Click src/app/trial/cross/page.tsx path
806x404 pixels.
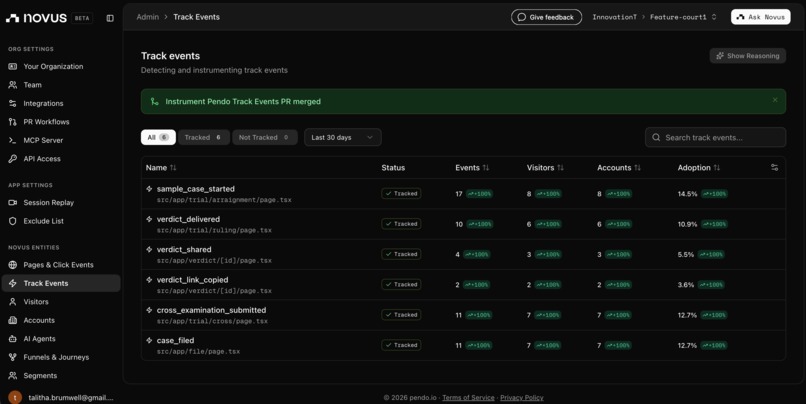tap(212, 321)
